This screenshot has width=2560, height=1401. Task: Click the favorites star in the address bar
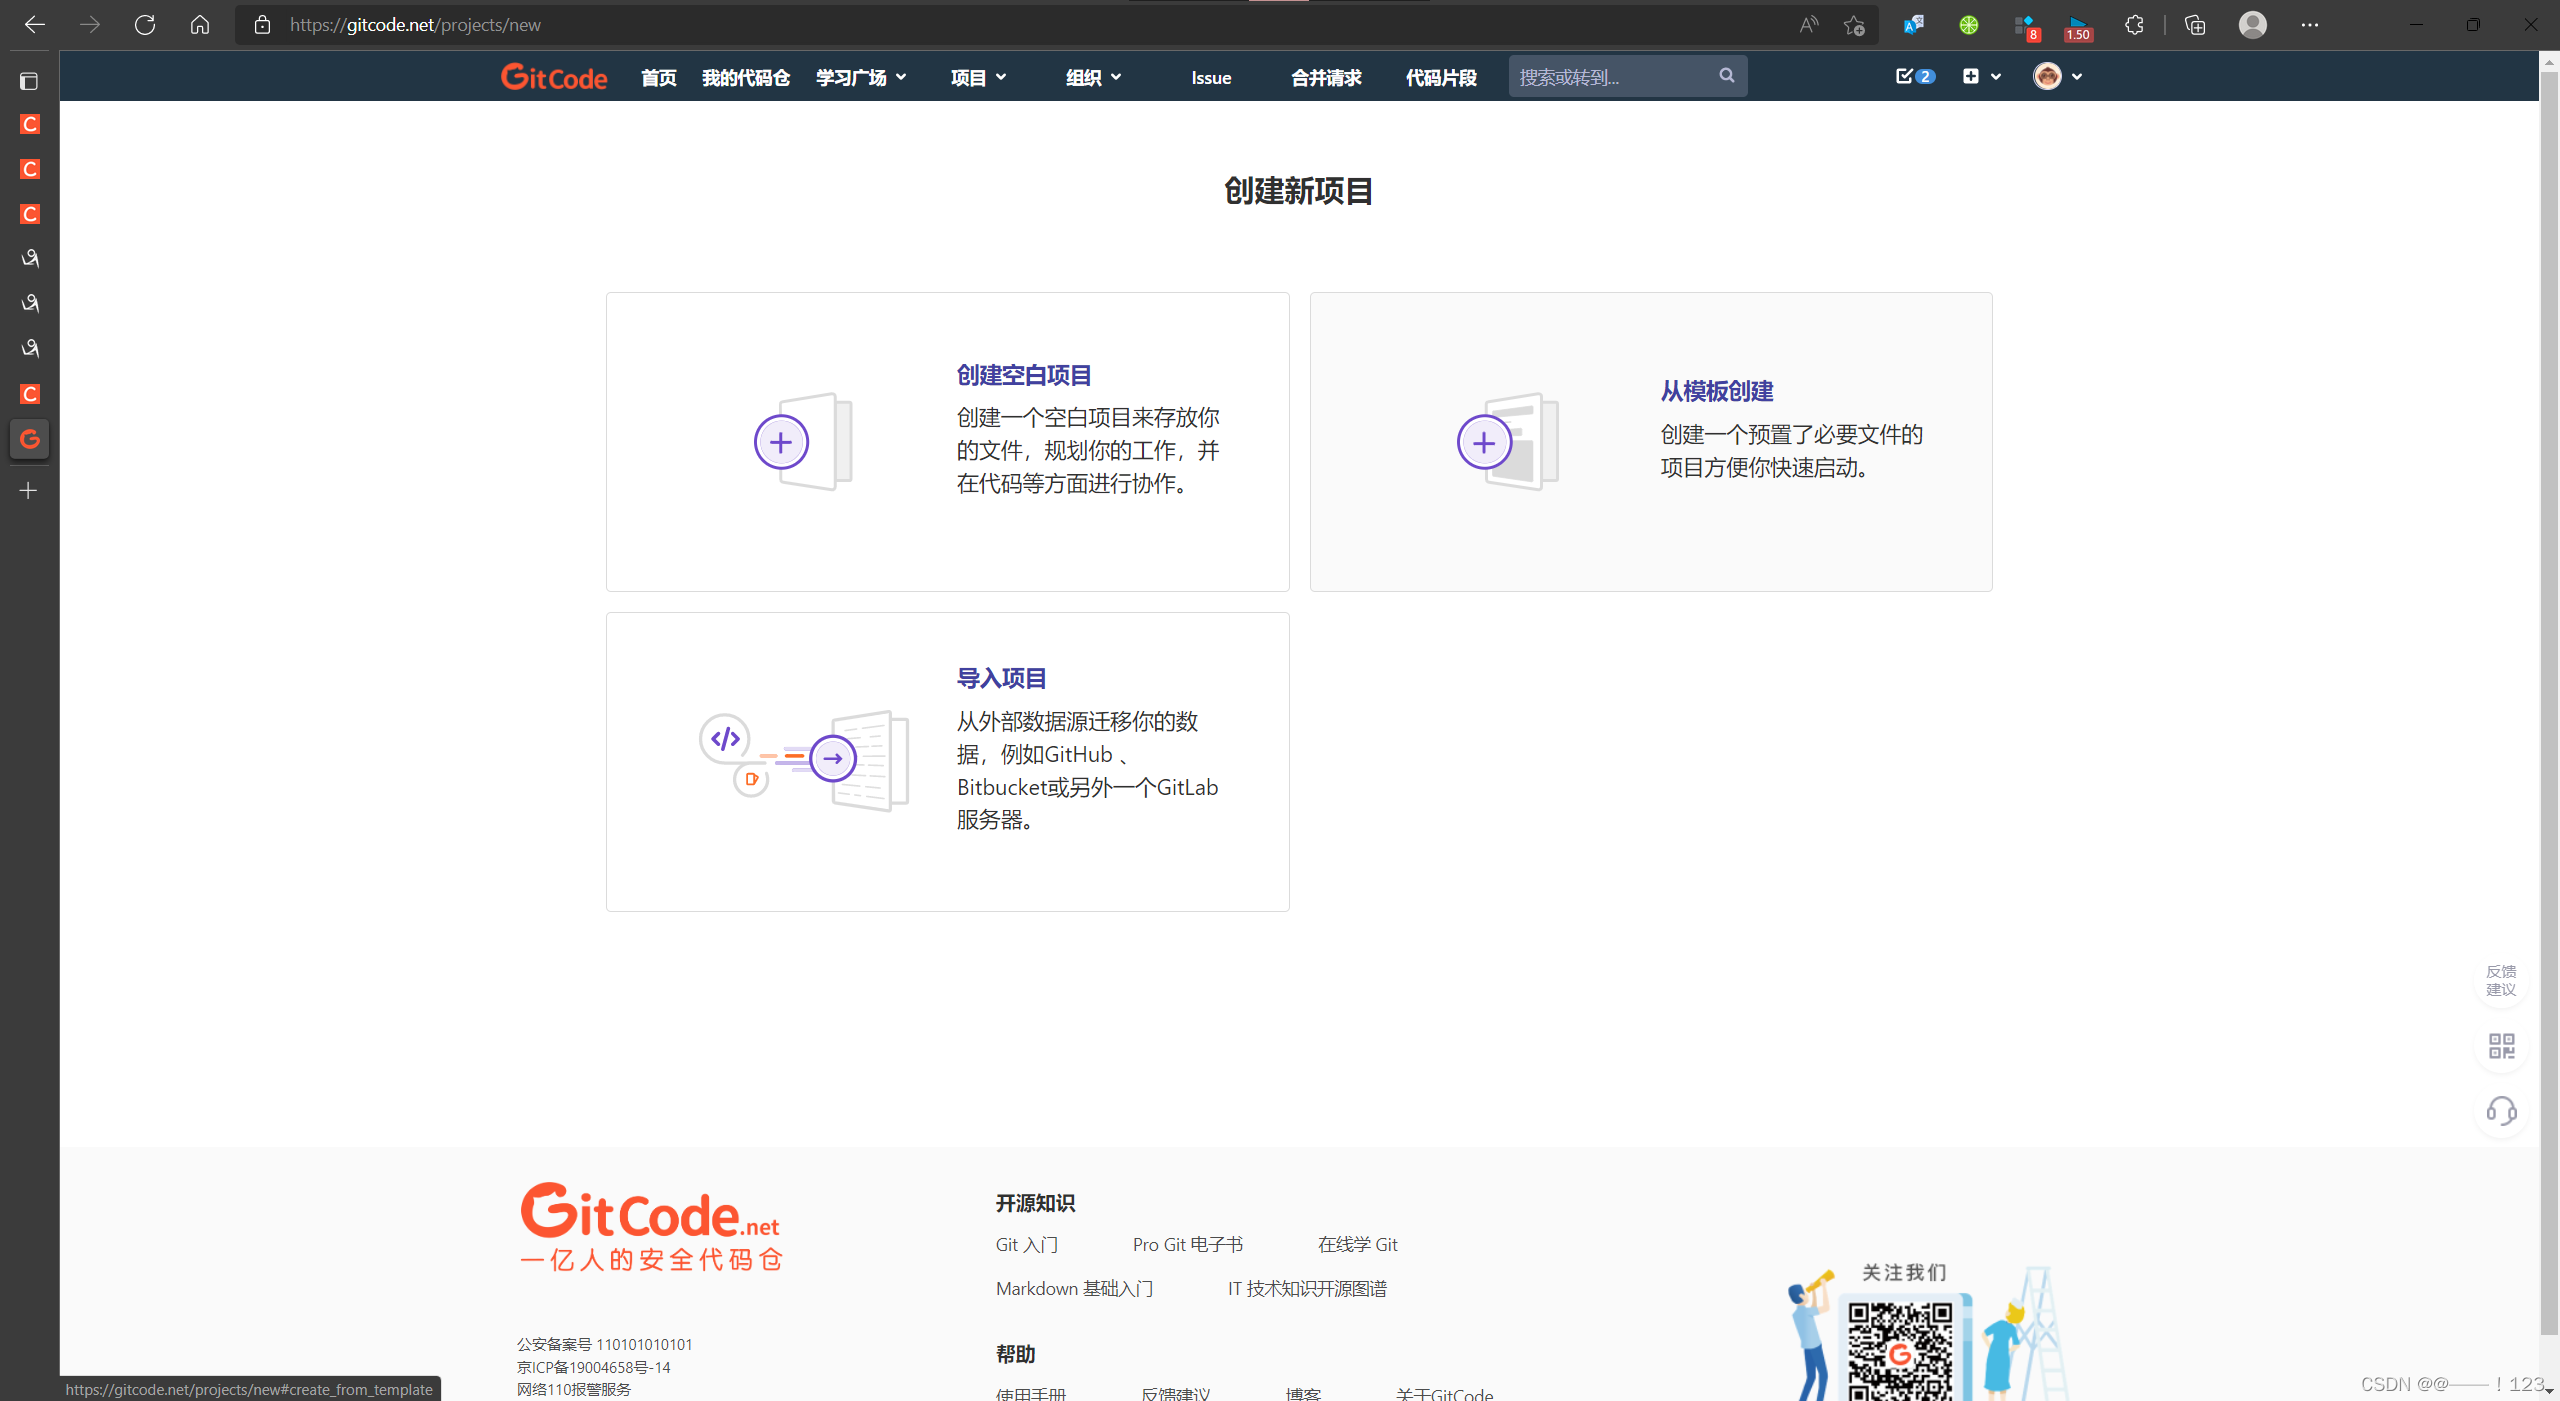click(x=1854, y=24)
